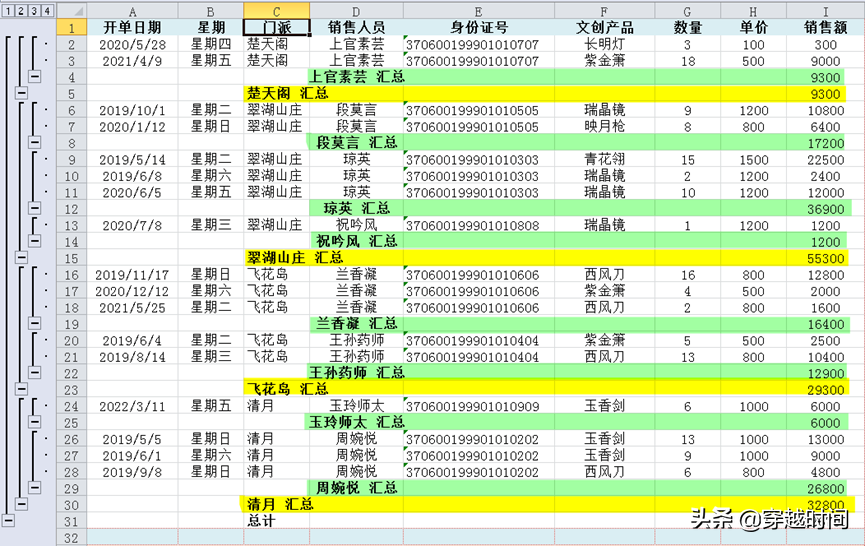
Task: Click the 单价 header cell
Action: [753, 27]
